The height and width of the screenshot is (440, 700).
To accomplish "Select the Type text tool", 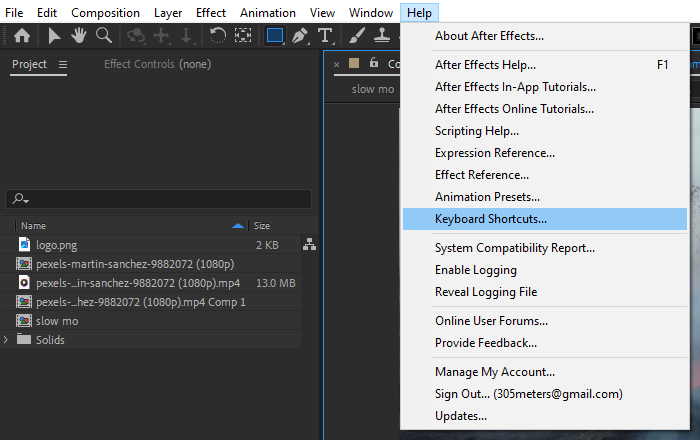I will (325, 36).
